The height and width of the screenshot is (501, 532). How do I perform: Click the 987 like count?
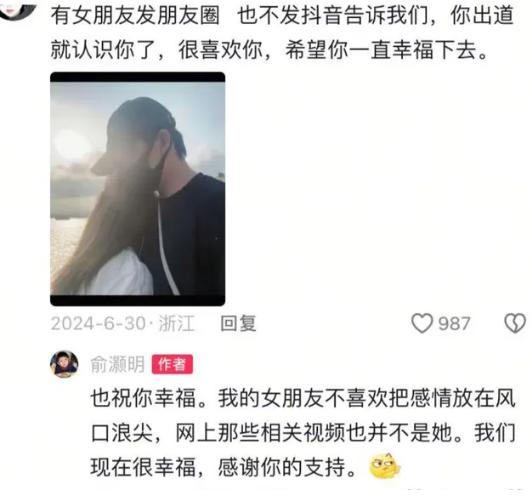pyautogui.click(x=454, y=324)
